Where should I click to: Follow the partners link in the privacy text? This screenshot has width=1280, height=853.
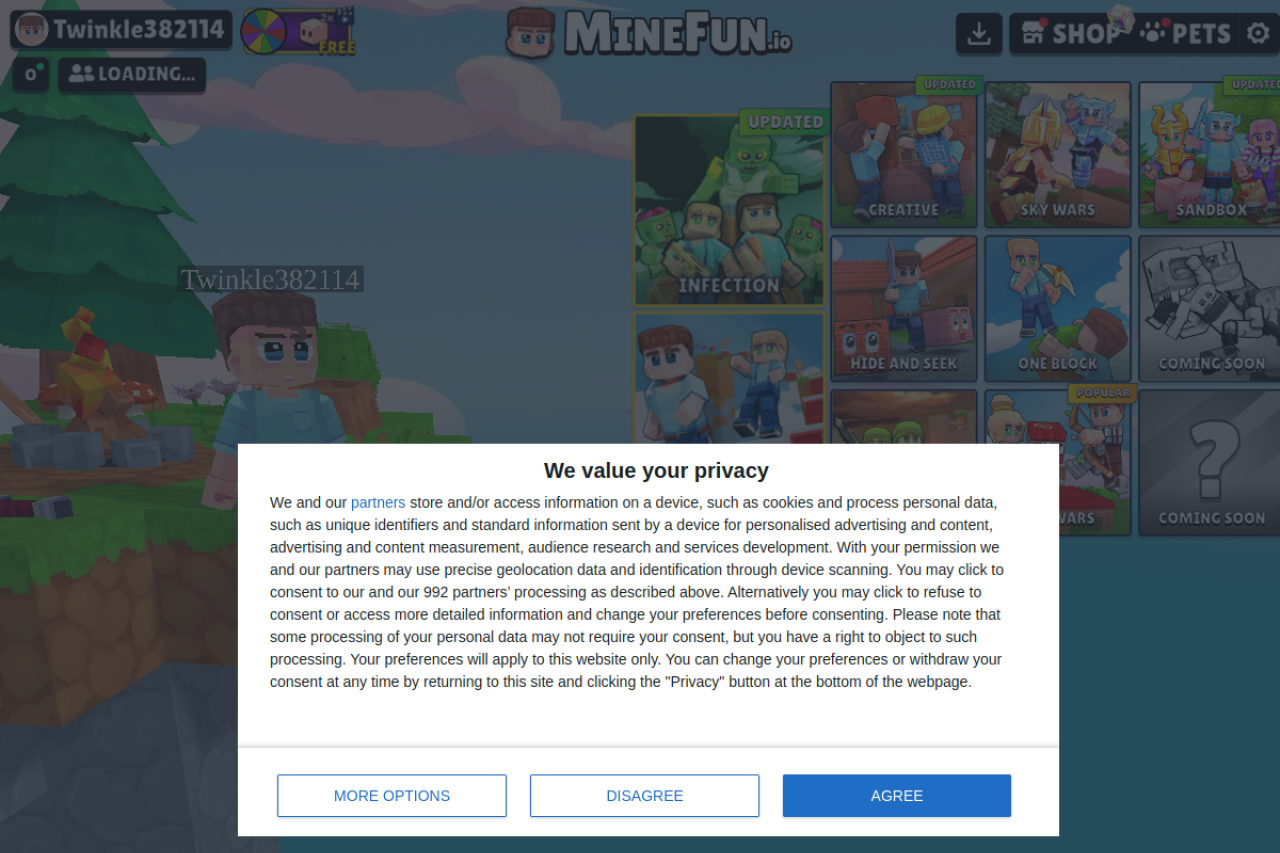pos(378,503)
